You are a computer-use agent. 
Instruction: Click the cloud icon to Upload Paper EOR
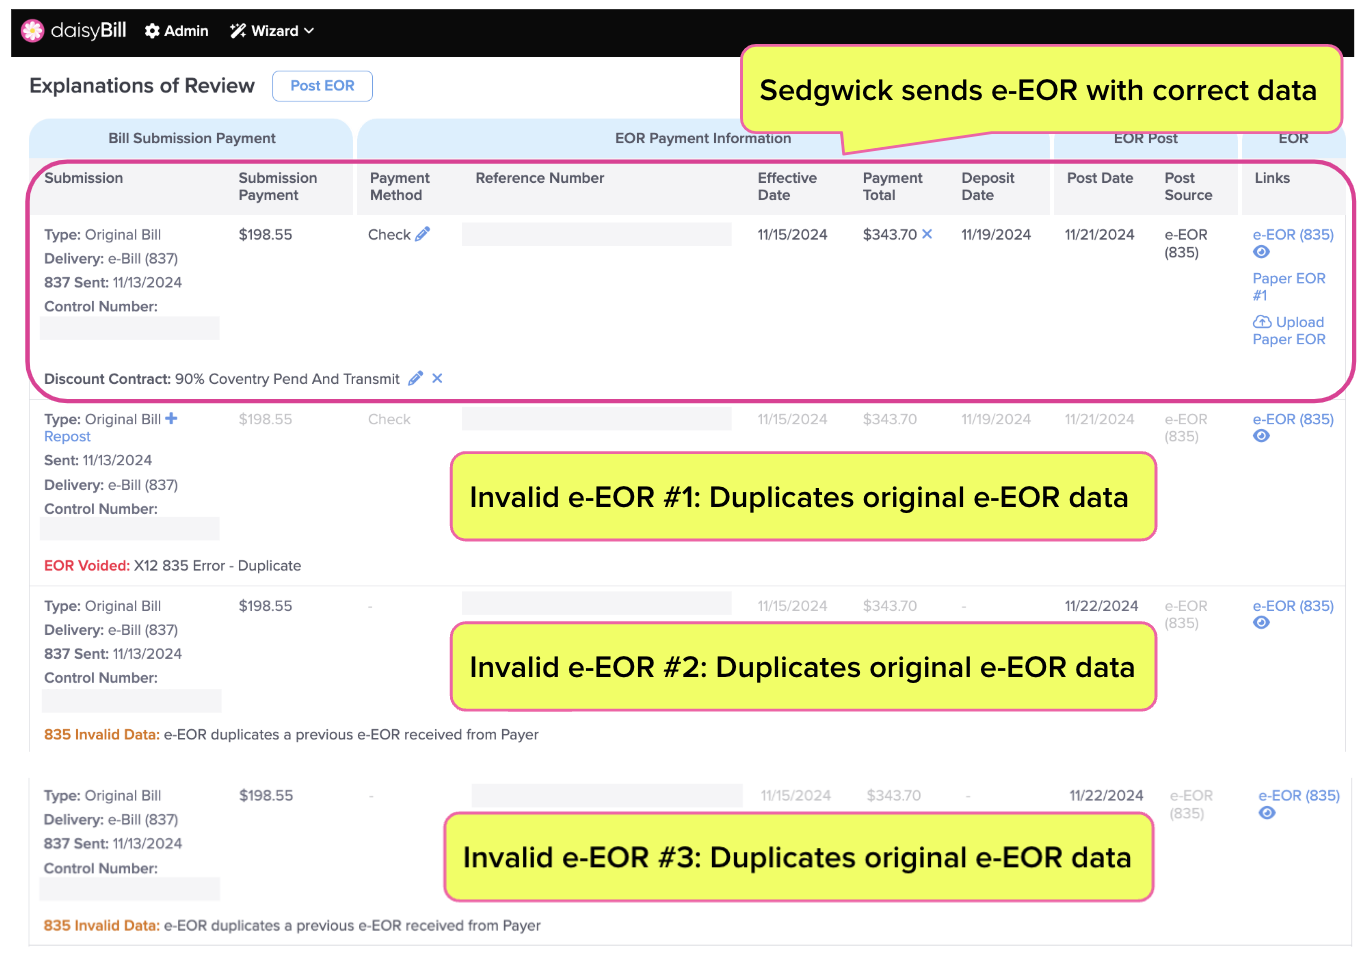point(1262,322)
